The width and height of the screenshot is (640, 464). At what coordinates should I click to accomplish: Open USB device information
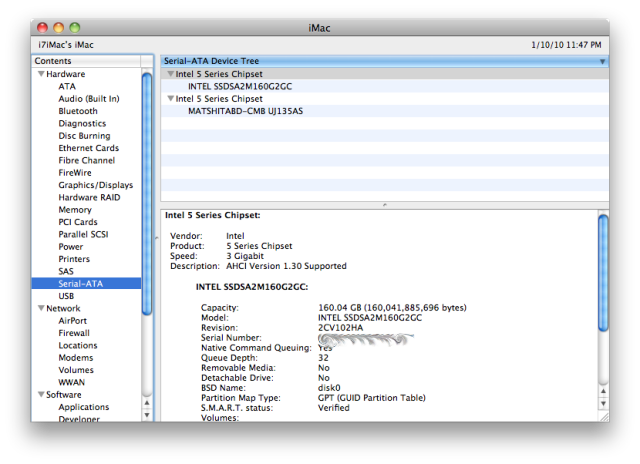(x=66, y=296)
